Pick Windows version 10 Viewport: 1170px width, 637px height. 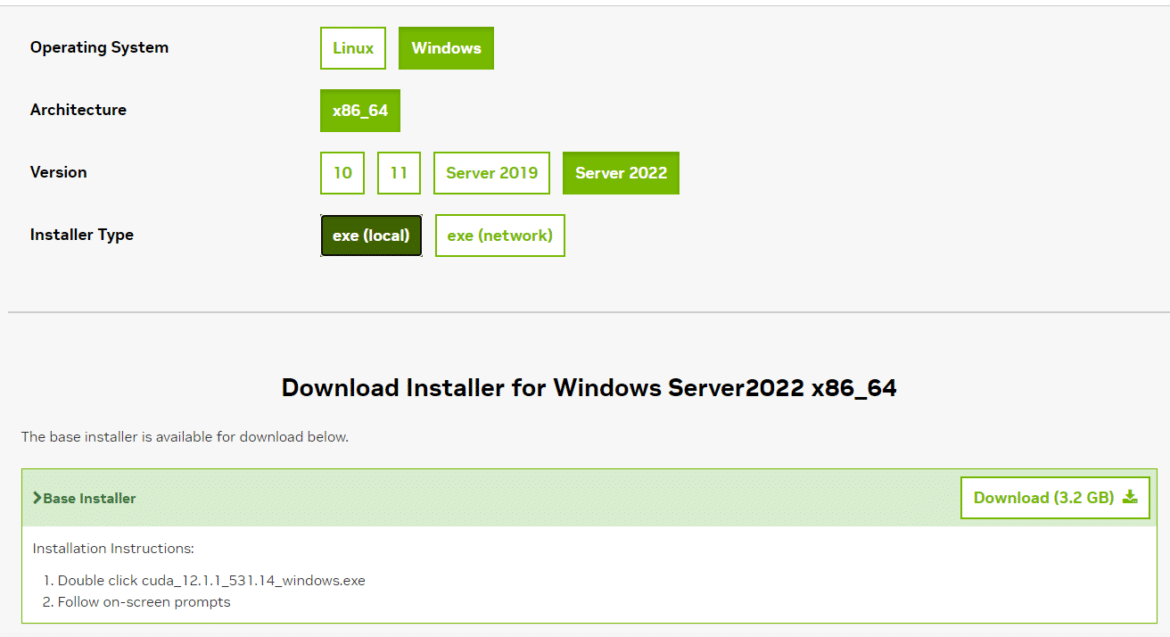coord(342,173)
